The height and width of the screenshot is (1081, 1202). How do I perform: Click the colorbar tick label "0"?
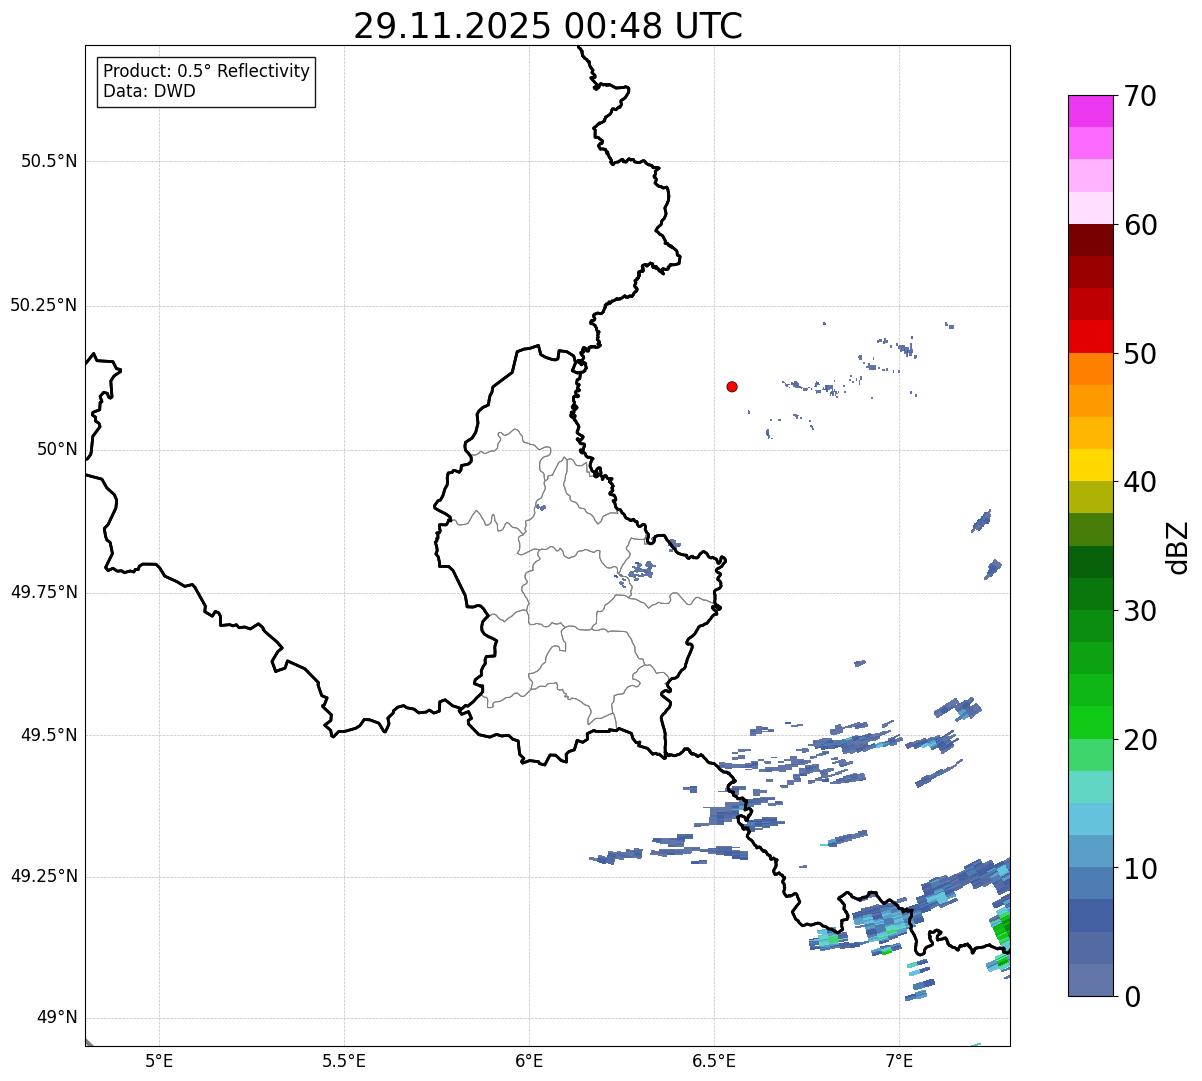point(1132,997)
